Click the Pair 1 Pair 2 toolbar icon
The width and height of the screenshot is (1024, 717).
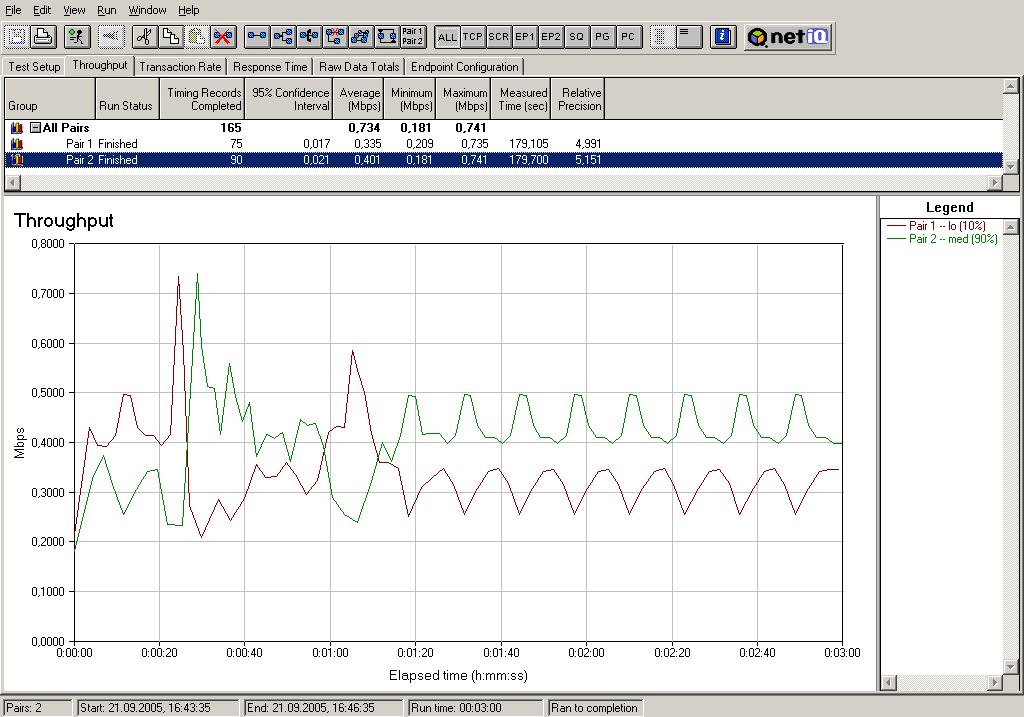(x=412, y=37)
